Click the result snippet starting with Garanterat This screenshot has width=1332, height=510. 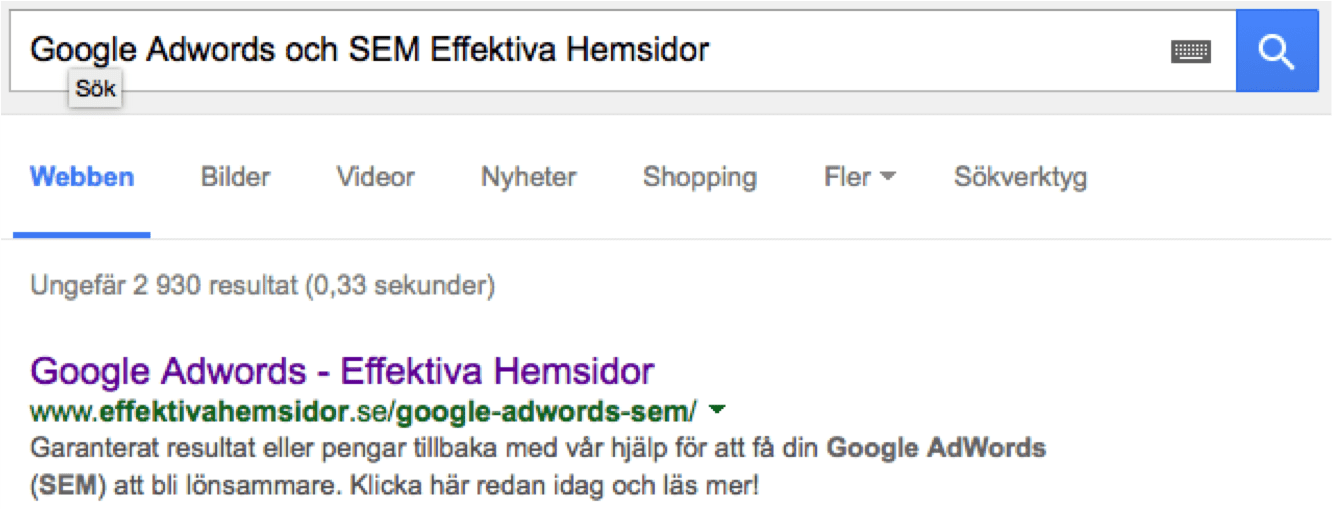(400, 447)
